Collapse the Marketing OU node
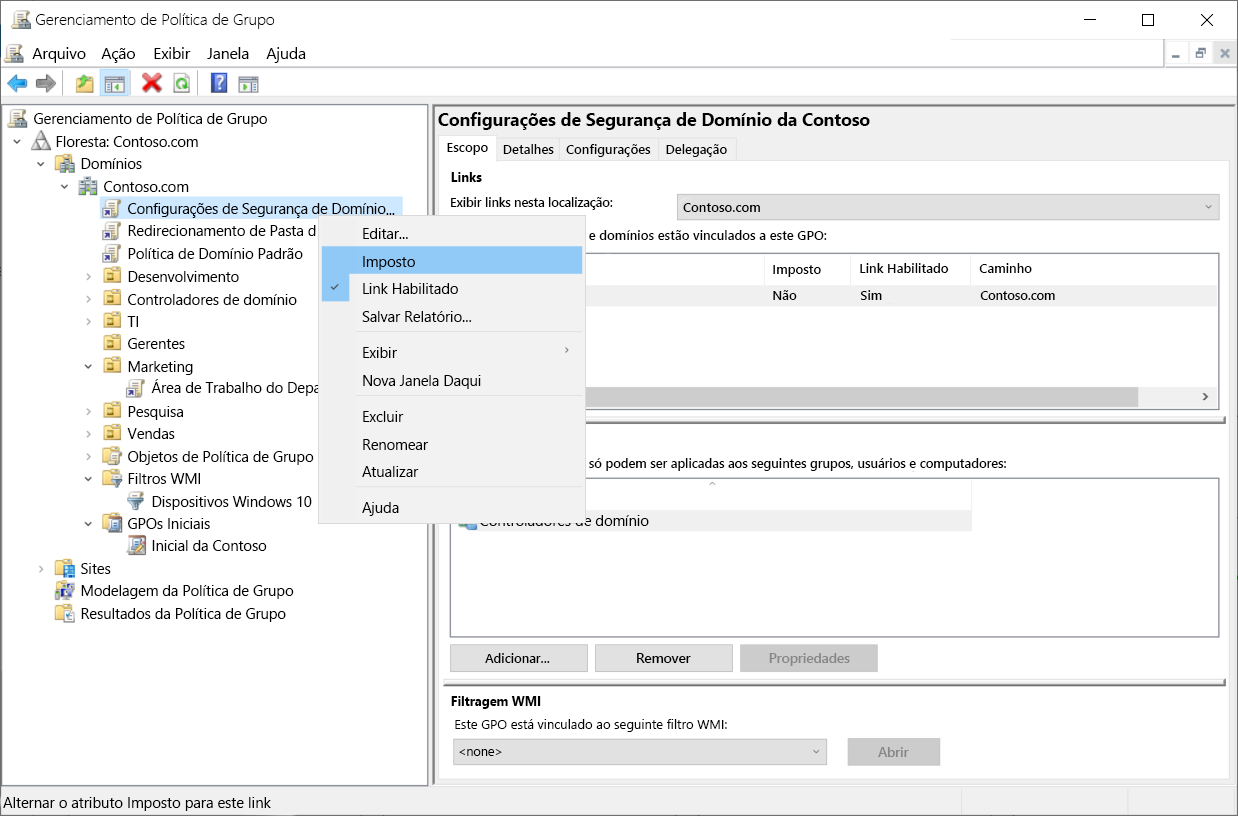 coord(88,366)
